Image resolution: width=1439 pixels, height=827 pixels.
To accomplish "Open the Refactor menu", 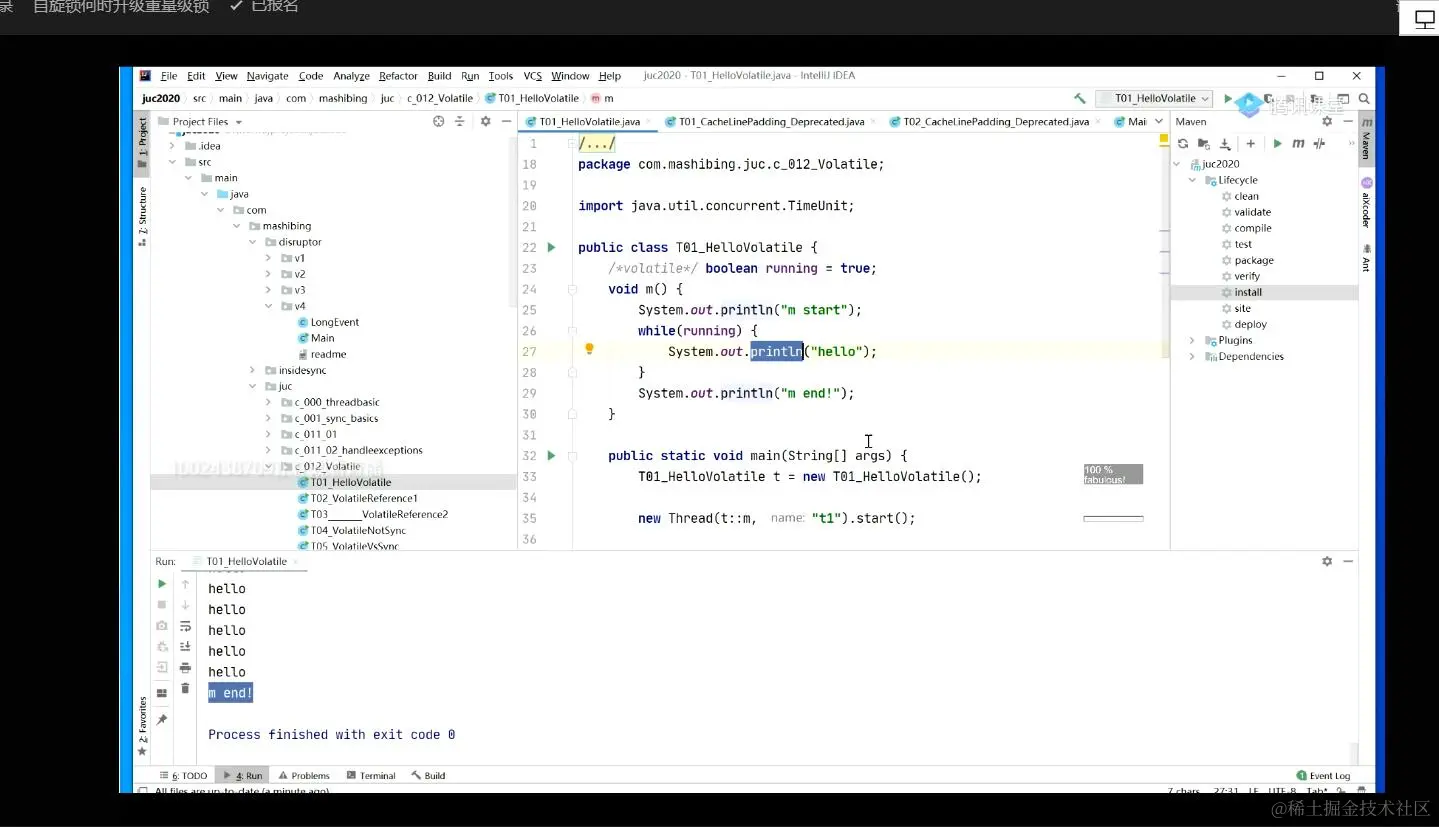I will tap(398, 76).
